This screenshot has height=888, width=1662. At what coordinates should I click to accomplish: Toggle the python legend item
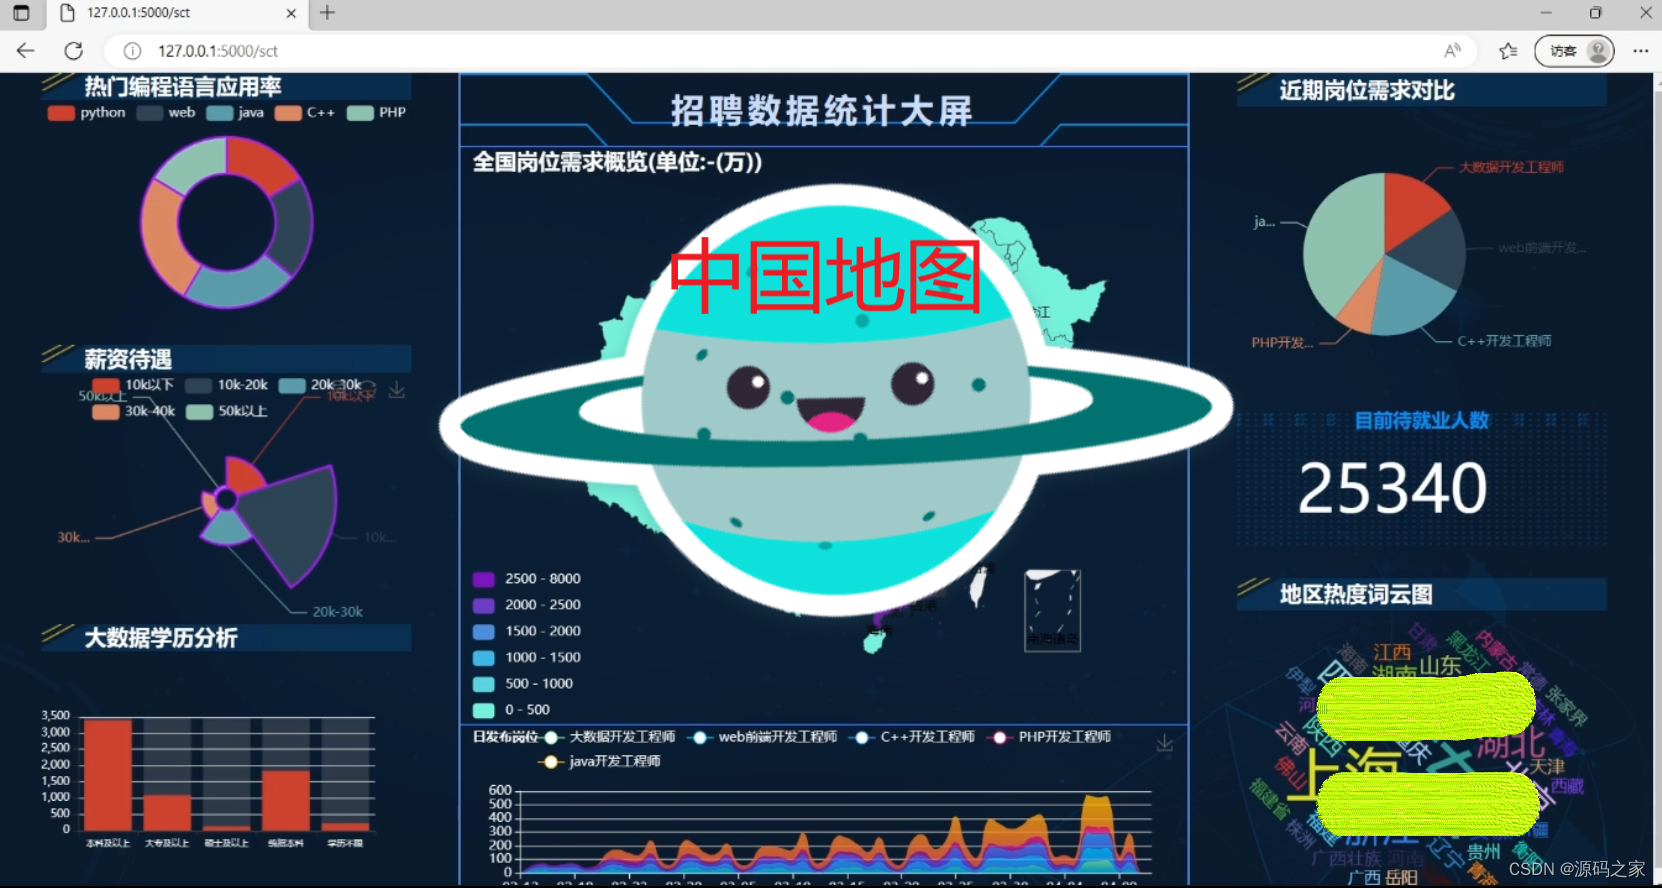click(x=87, y=113)
